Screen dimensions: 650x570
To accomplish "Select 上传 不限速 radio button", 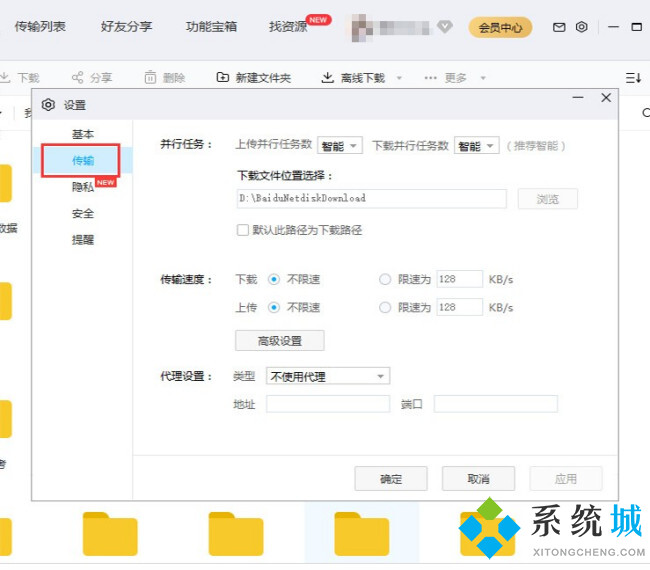I will tap(274, 308).
